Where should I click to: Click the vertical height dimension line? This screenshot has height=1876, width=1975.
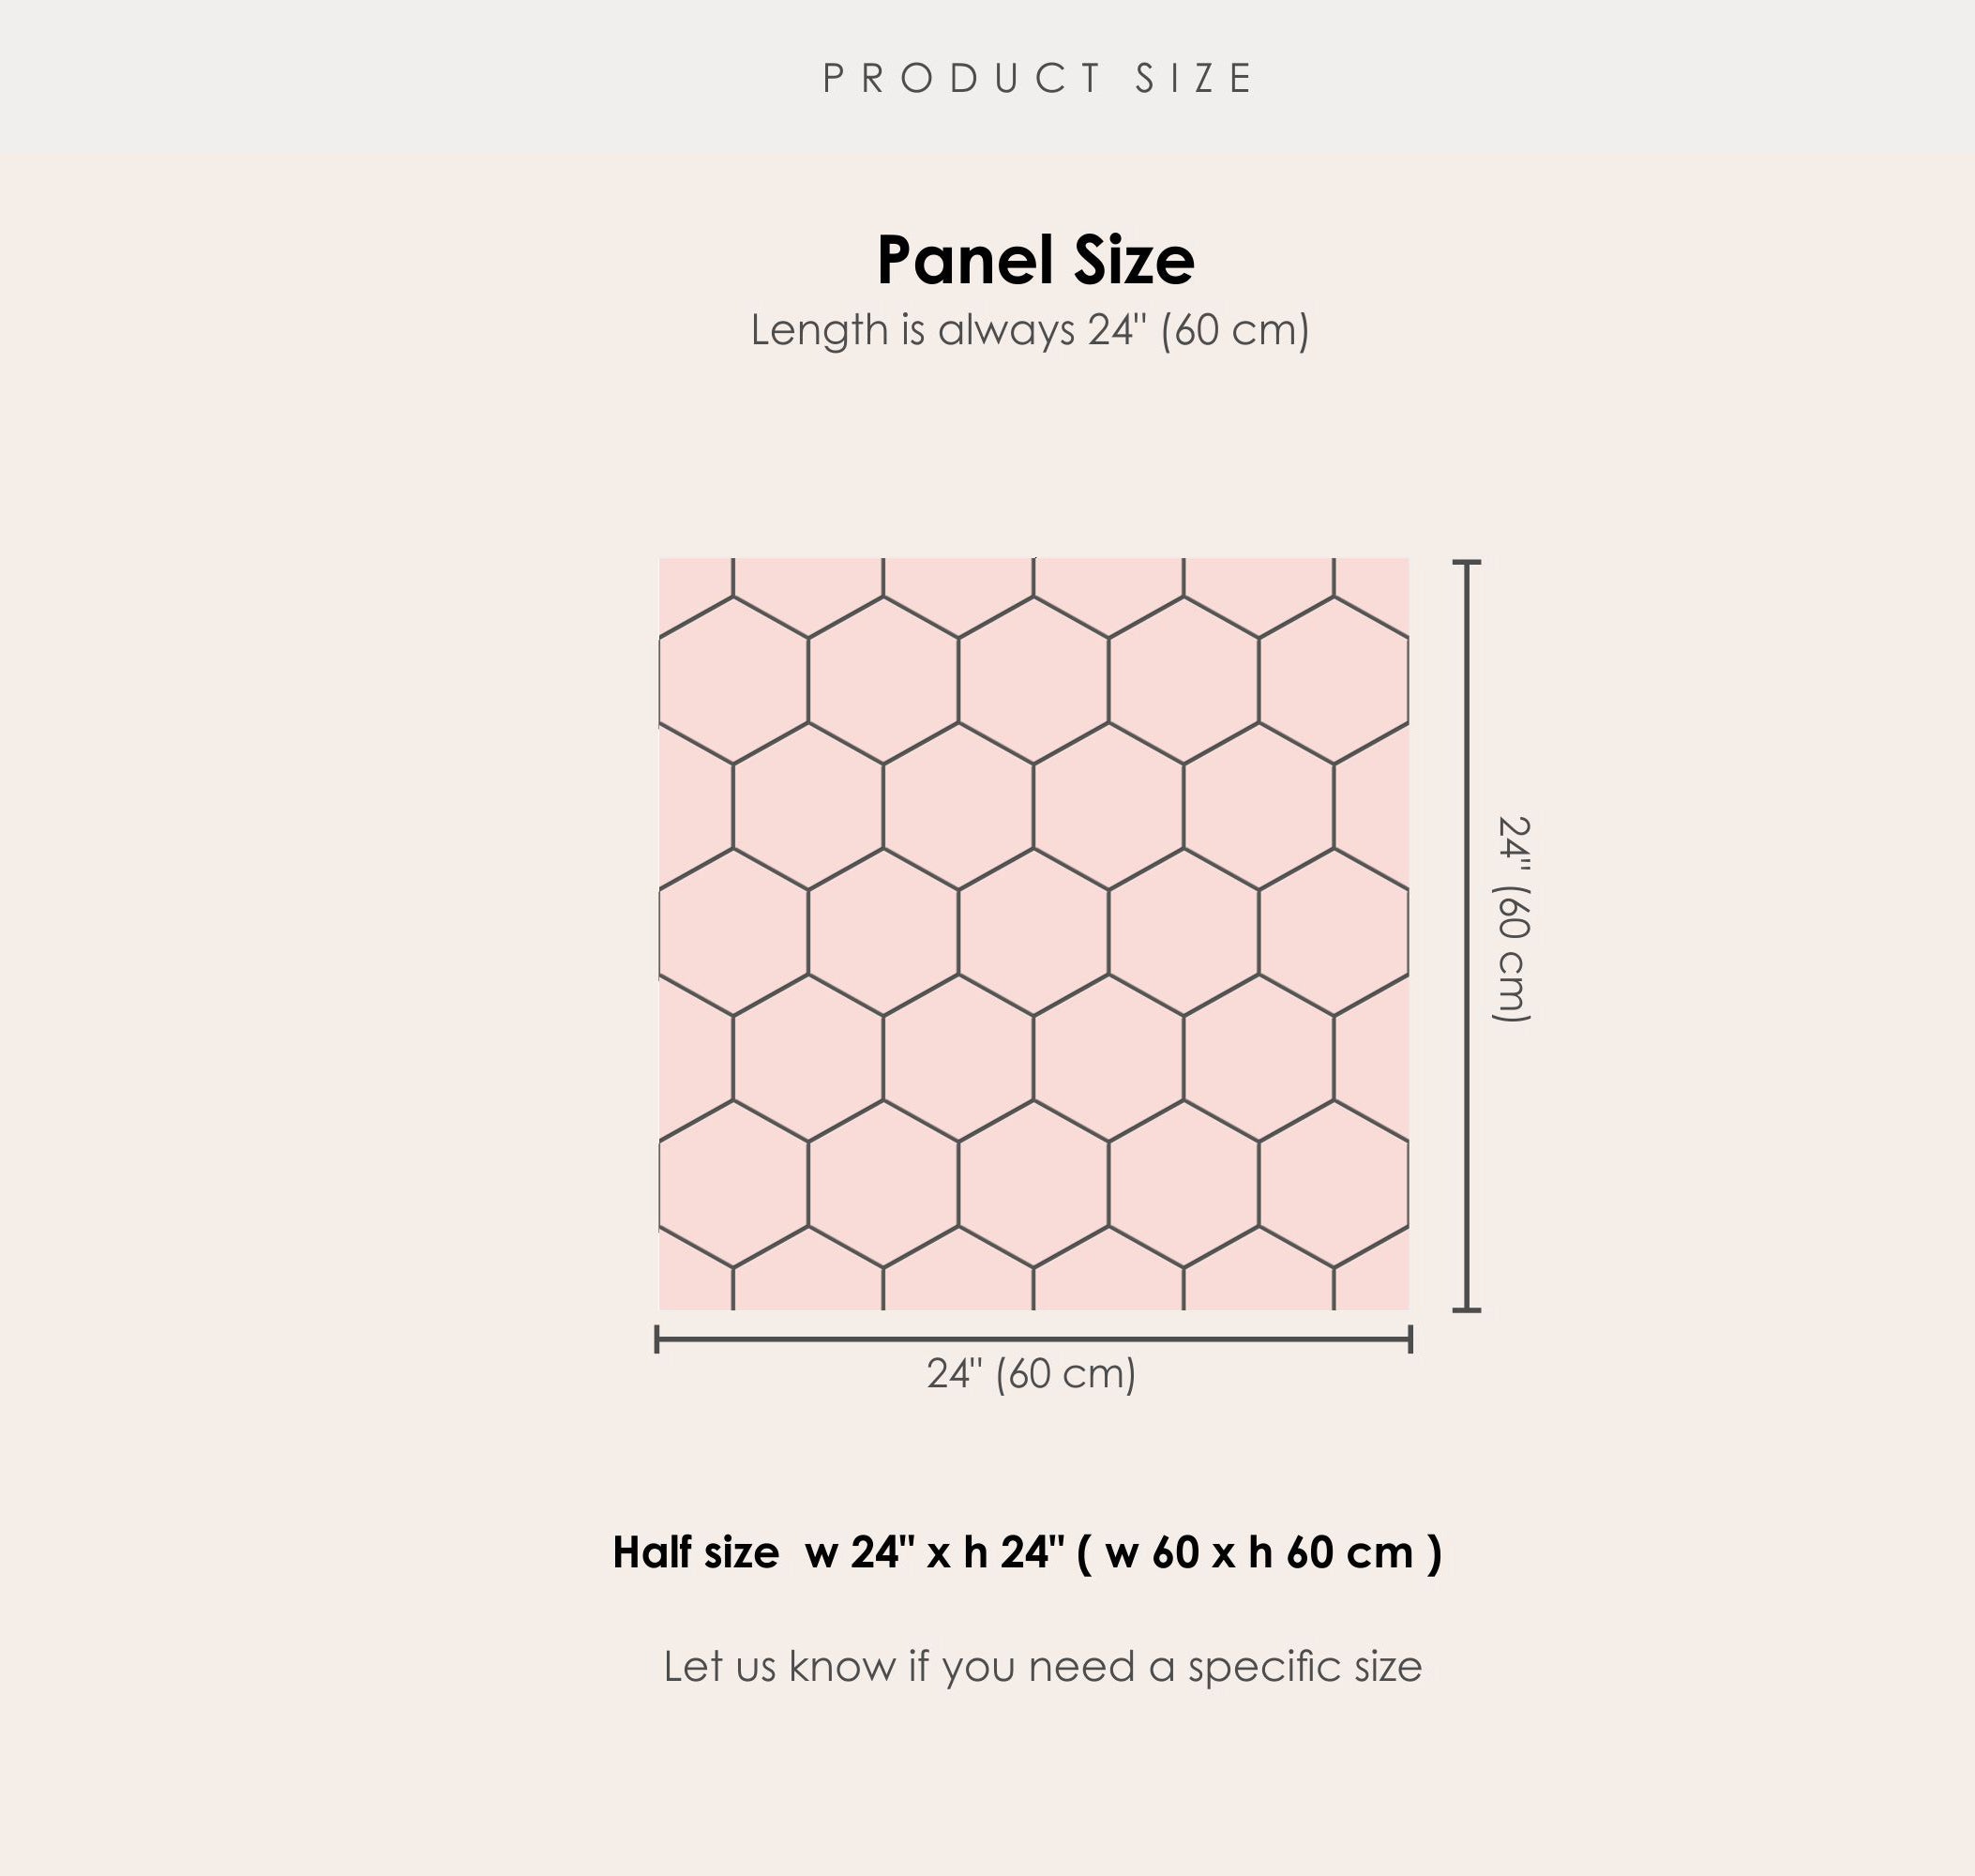click(x=1466, y=935)
